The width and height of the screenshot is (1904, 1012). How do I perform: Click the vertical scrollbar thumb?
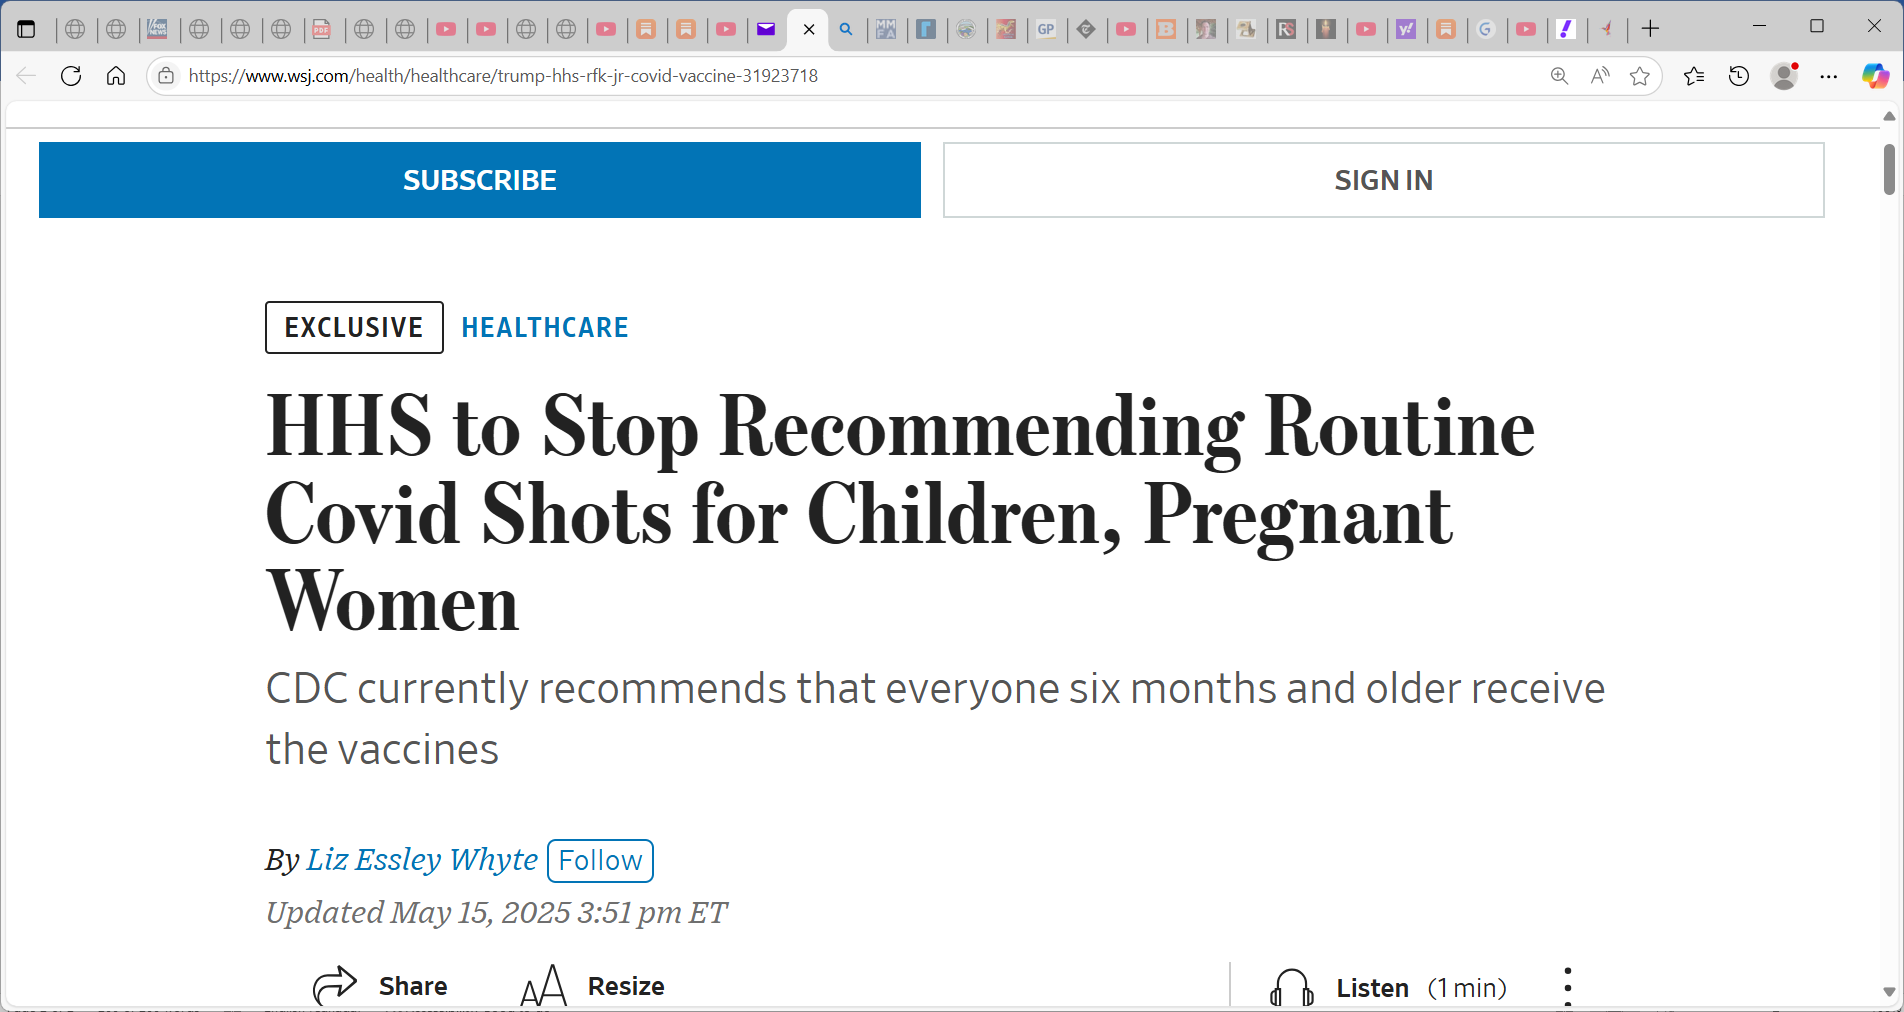click(x=1889, y=169)
